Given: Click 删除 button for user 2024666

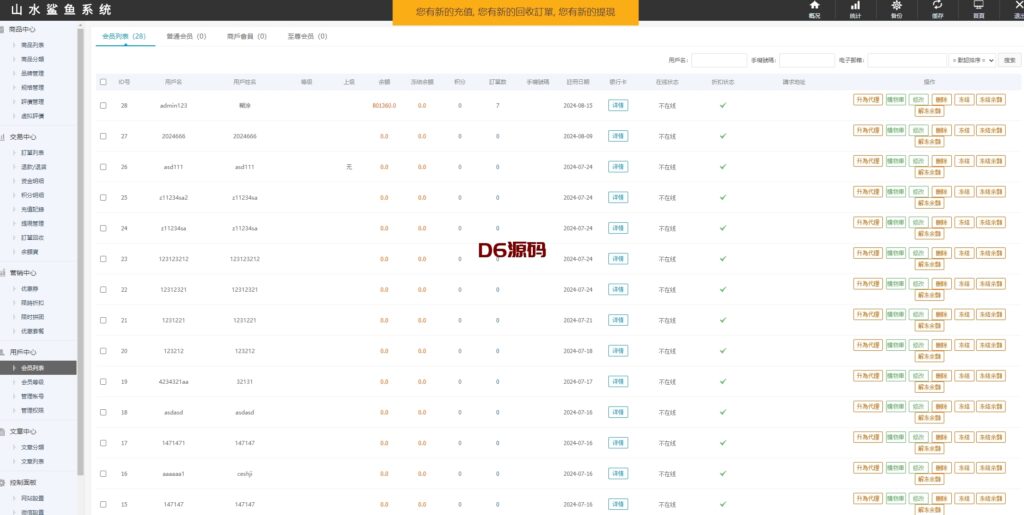Looking at the screenshot, I should 941,130.
